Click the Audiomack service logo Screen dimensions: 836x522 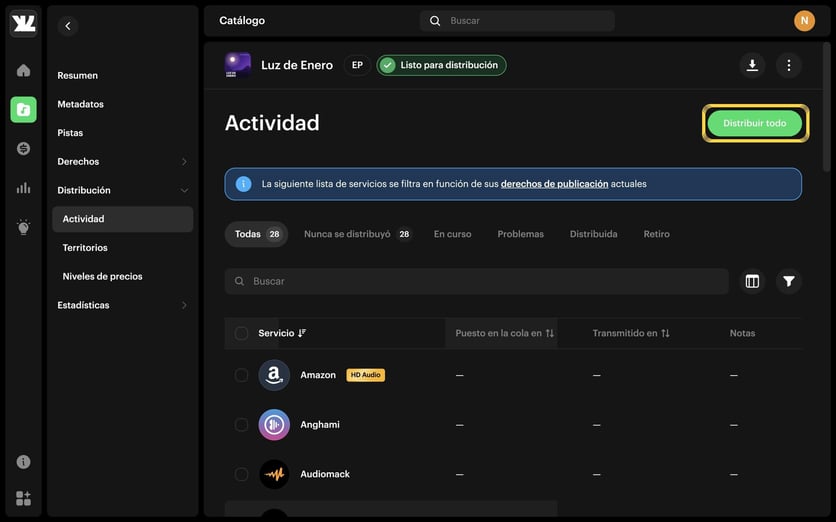click(x=274, y=474)
